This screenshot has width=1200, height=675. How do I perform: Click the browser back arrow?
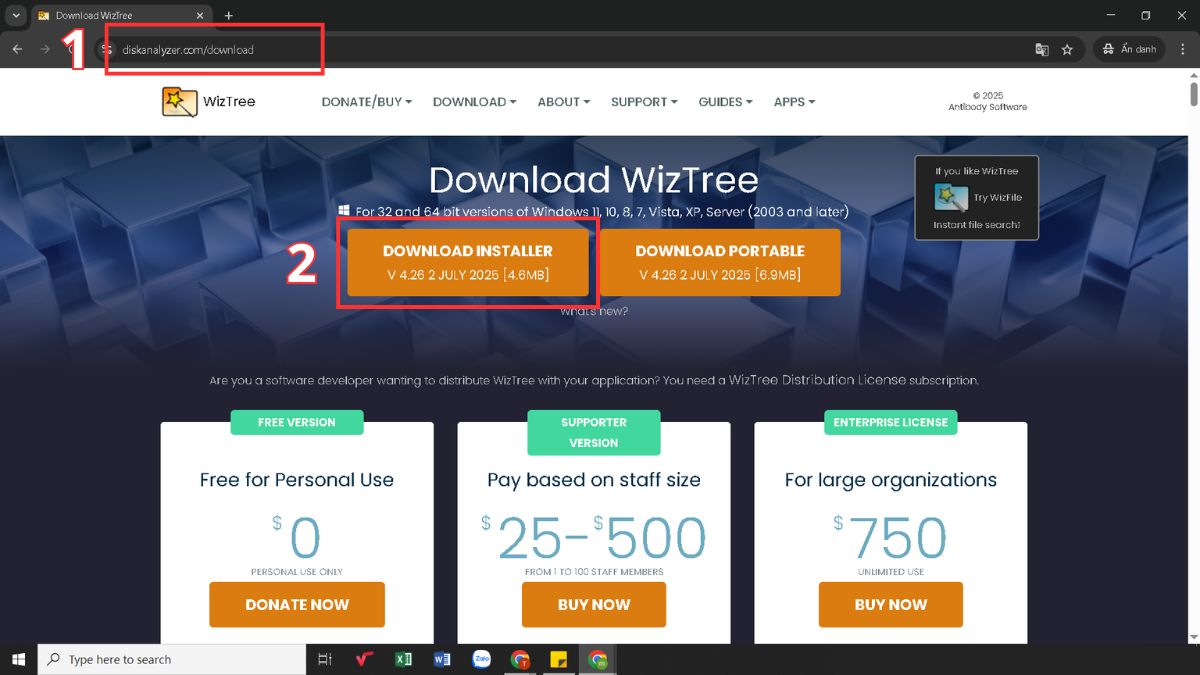tap(17, 49)
